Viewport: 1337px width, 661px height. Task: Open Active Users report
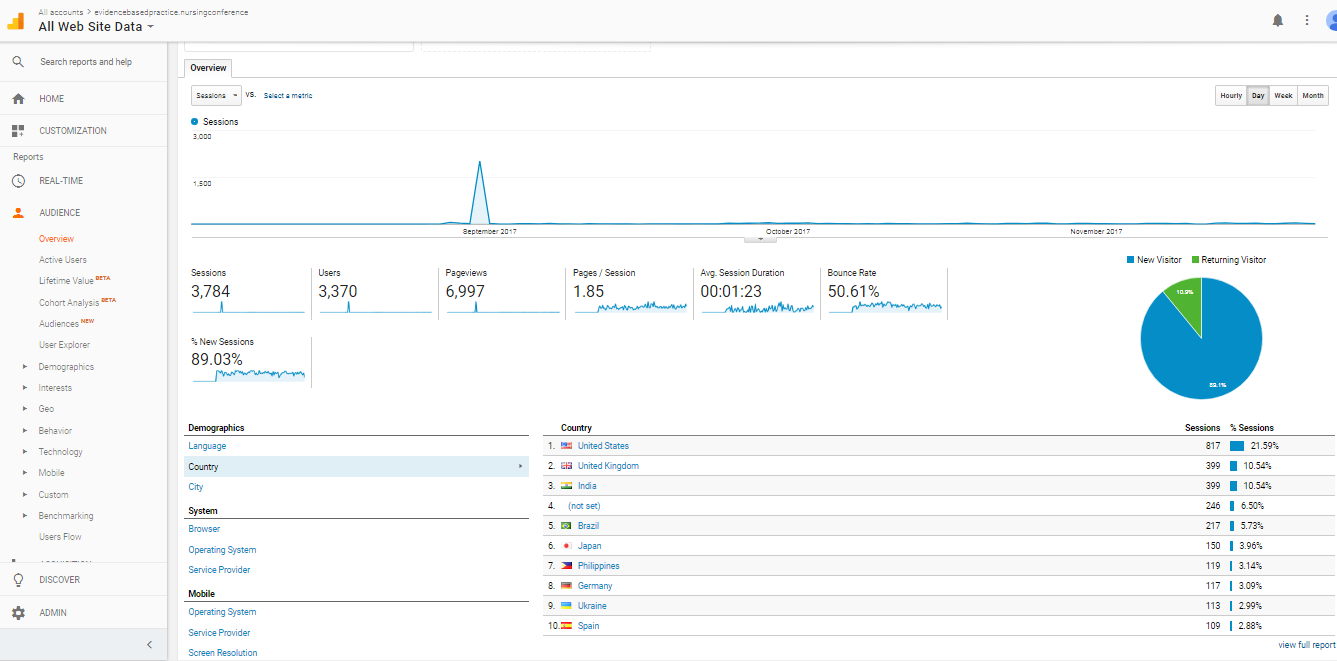tap(63, 260)
